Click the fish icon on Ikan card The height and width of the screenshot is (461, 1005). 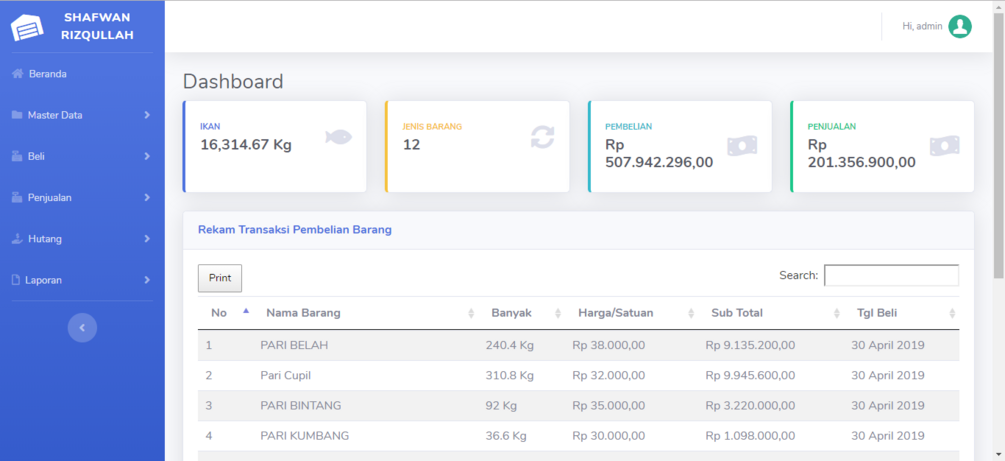coord(338,137)
